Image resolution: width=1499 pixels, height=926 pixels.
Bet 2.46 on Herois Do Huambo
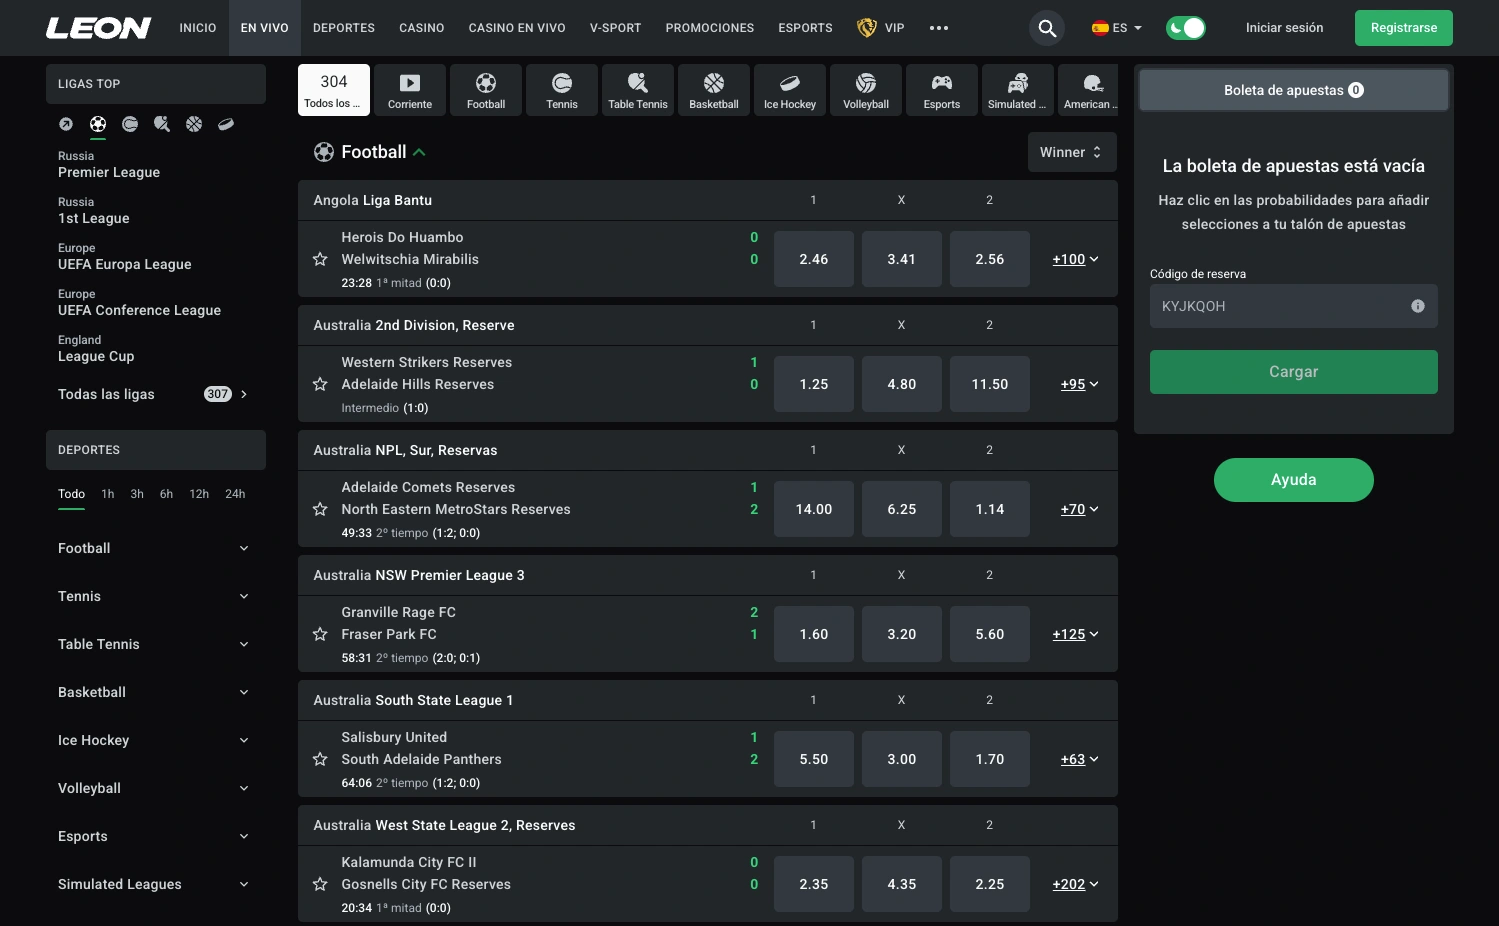pyautogui.click(x=814, y=259)
